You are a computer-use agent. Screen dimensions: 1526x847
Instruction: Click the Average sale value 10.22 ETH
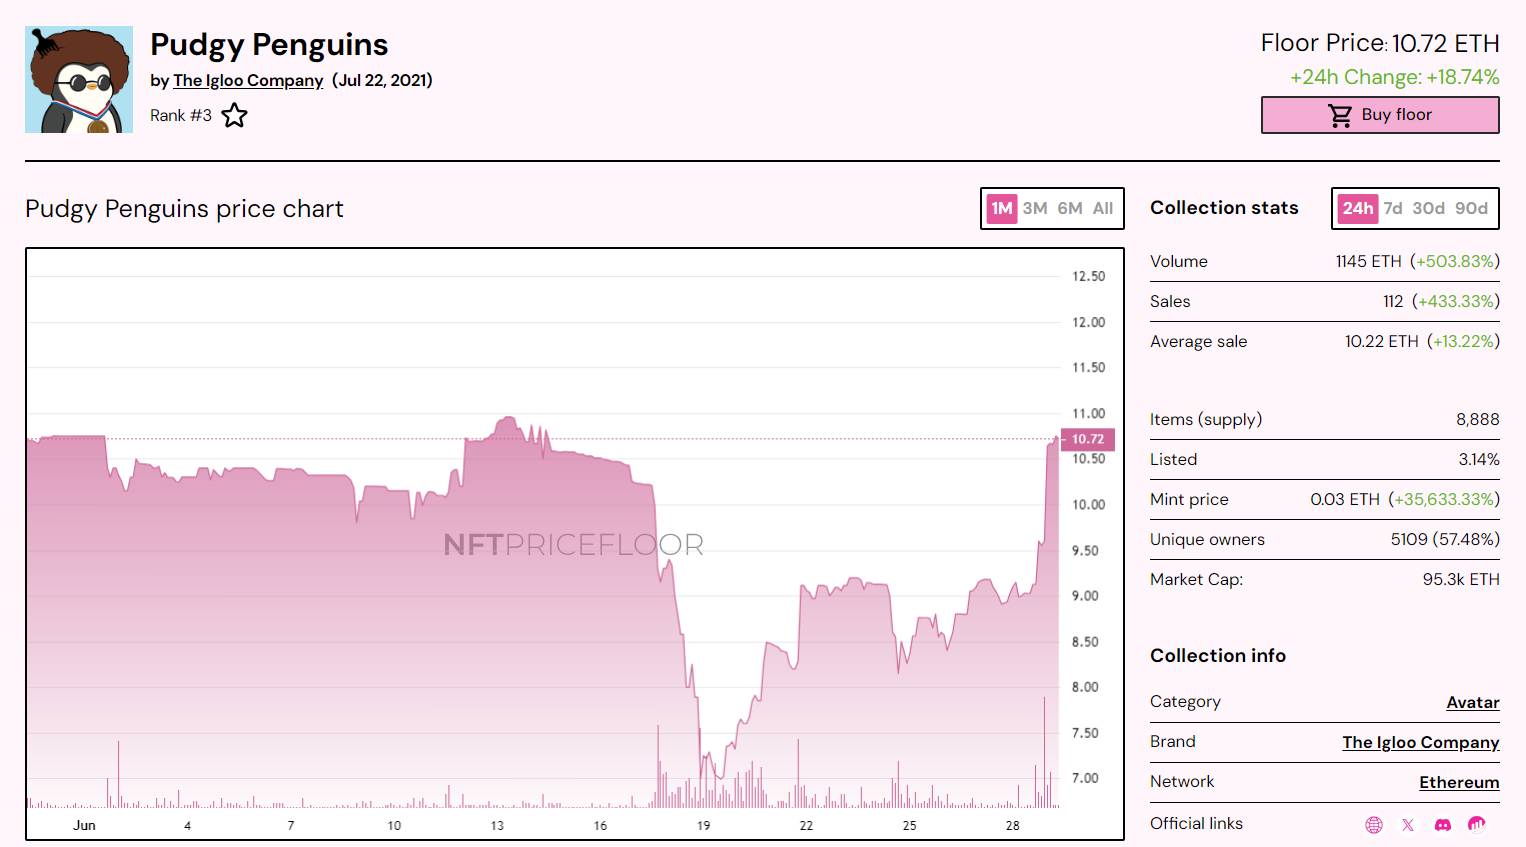tap(1381, 341)
